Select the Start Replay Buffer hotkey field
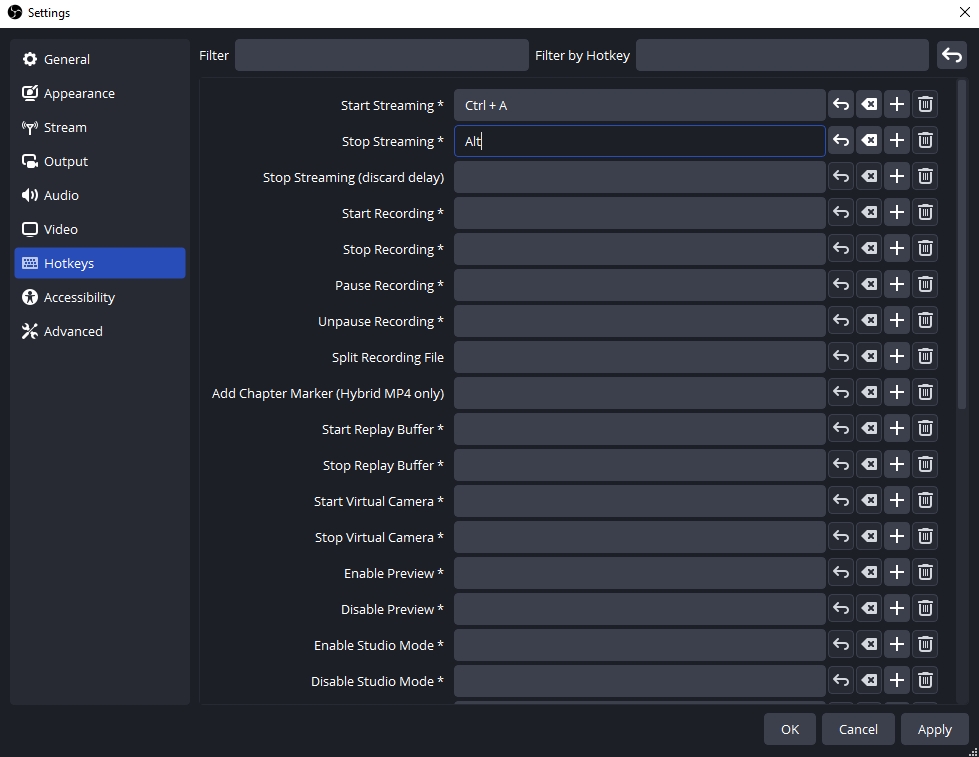The width and height of the screenshot is (979, 757). [x=639, y=429]
